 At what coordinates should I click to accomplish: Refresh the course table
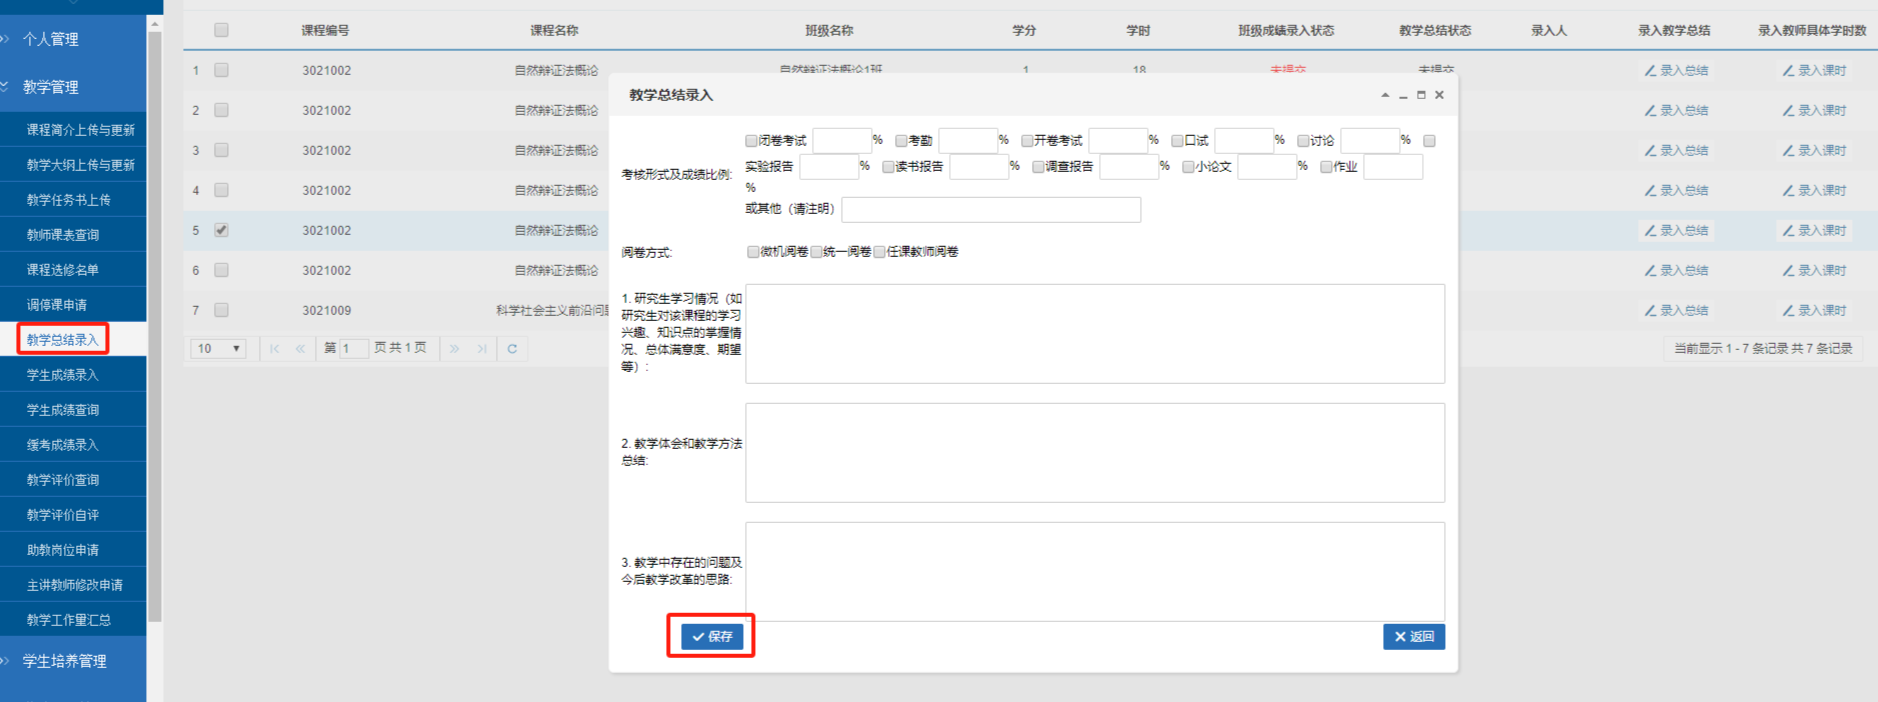512,349
